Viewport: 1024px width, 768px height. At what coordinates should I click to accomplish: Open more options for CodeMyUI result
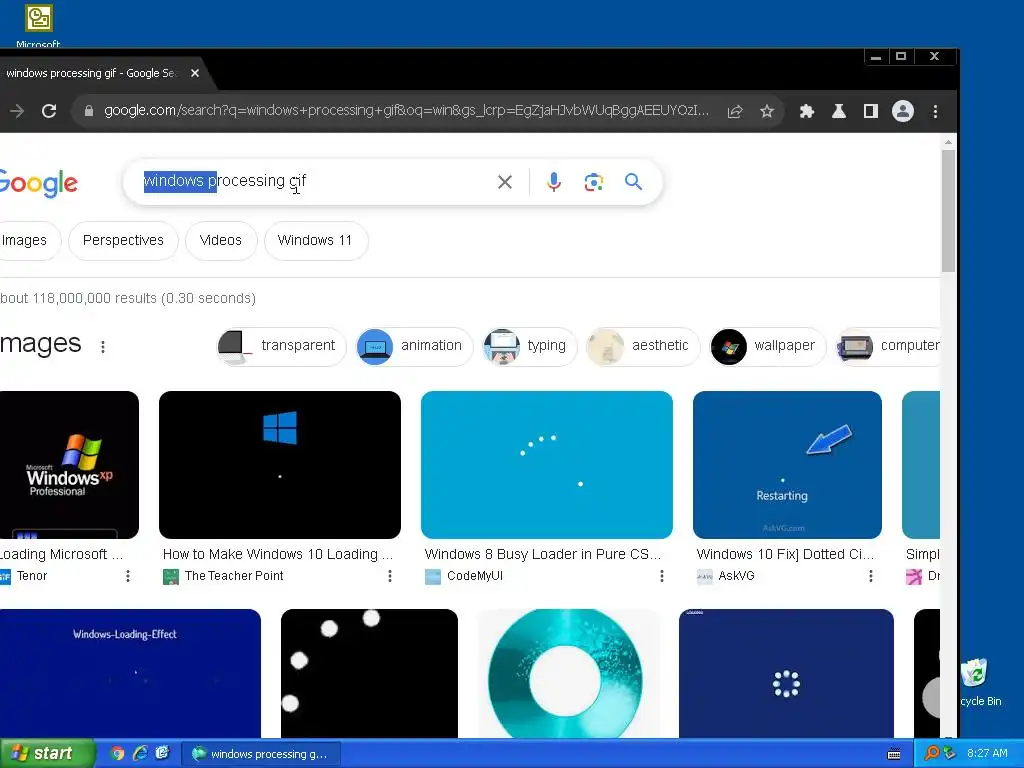(662, 575)
